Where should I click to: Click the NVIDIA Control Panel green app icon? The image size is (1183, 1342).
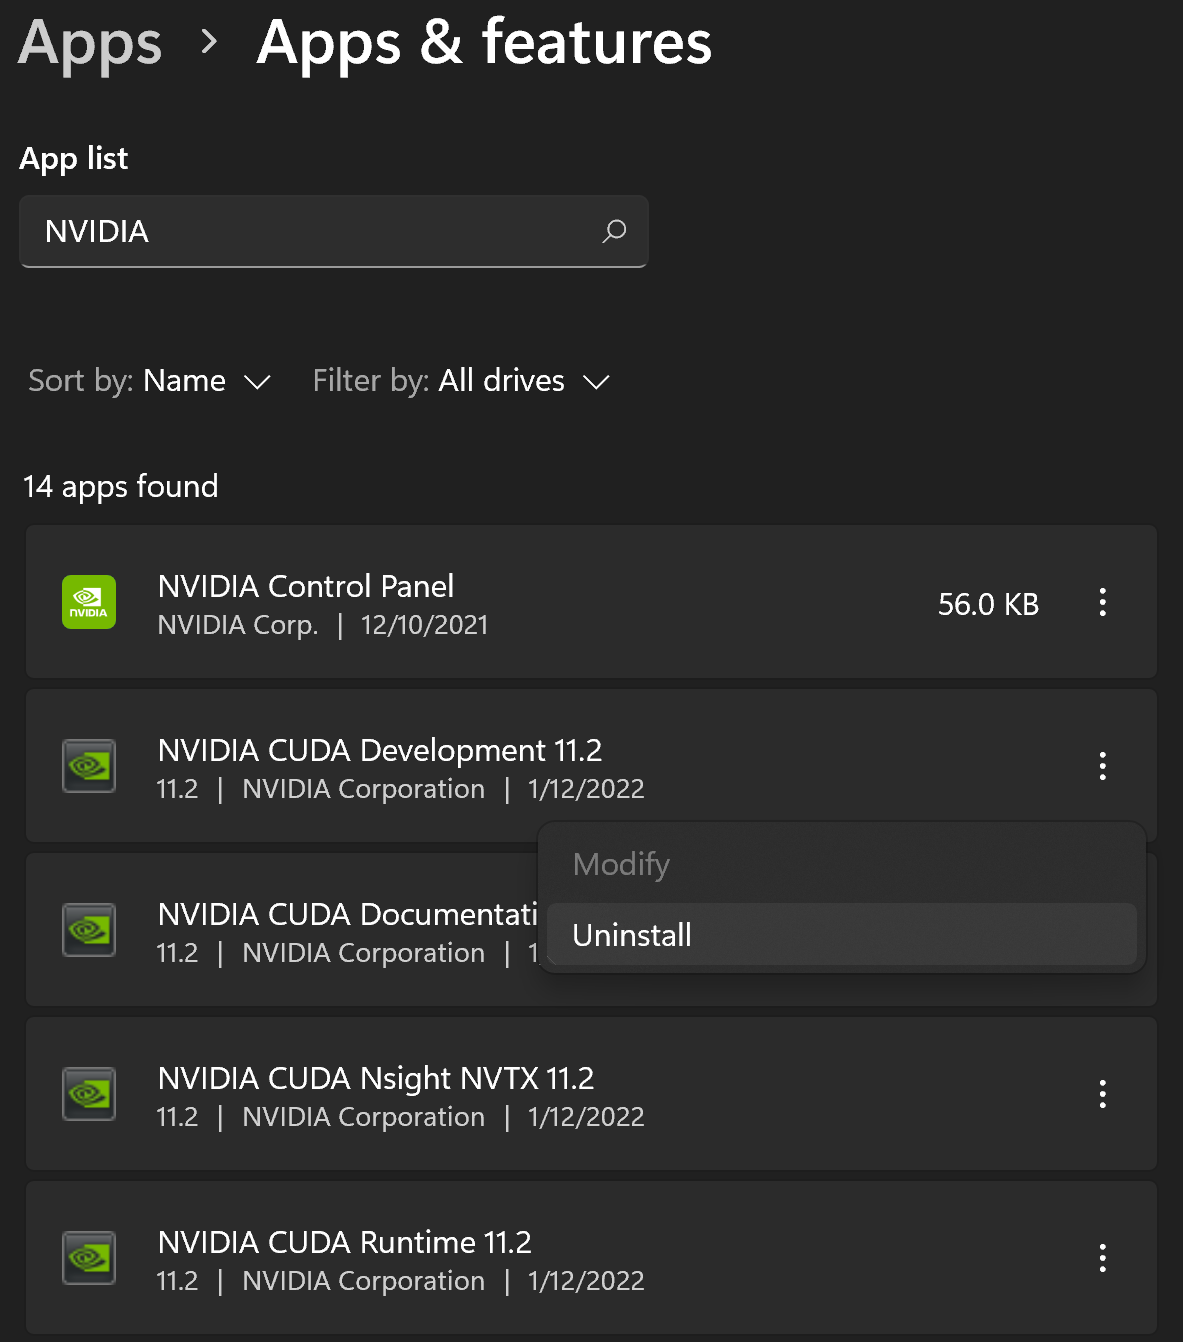pos(89,602)
